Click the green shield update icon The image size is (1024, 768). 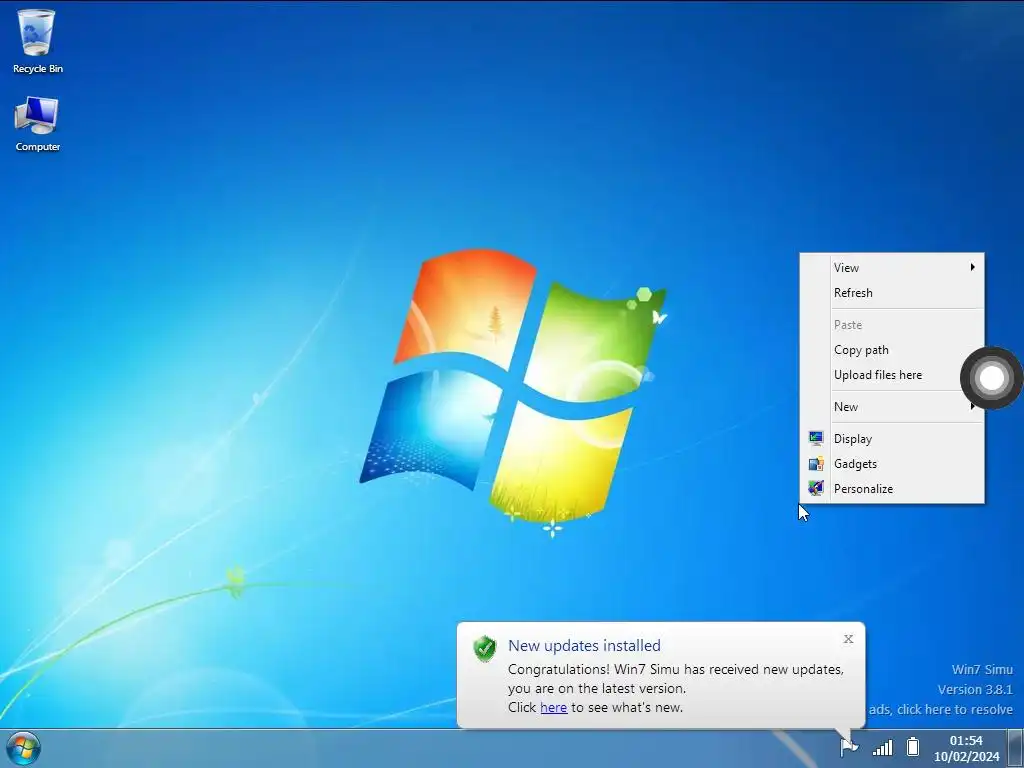[485, 648]
